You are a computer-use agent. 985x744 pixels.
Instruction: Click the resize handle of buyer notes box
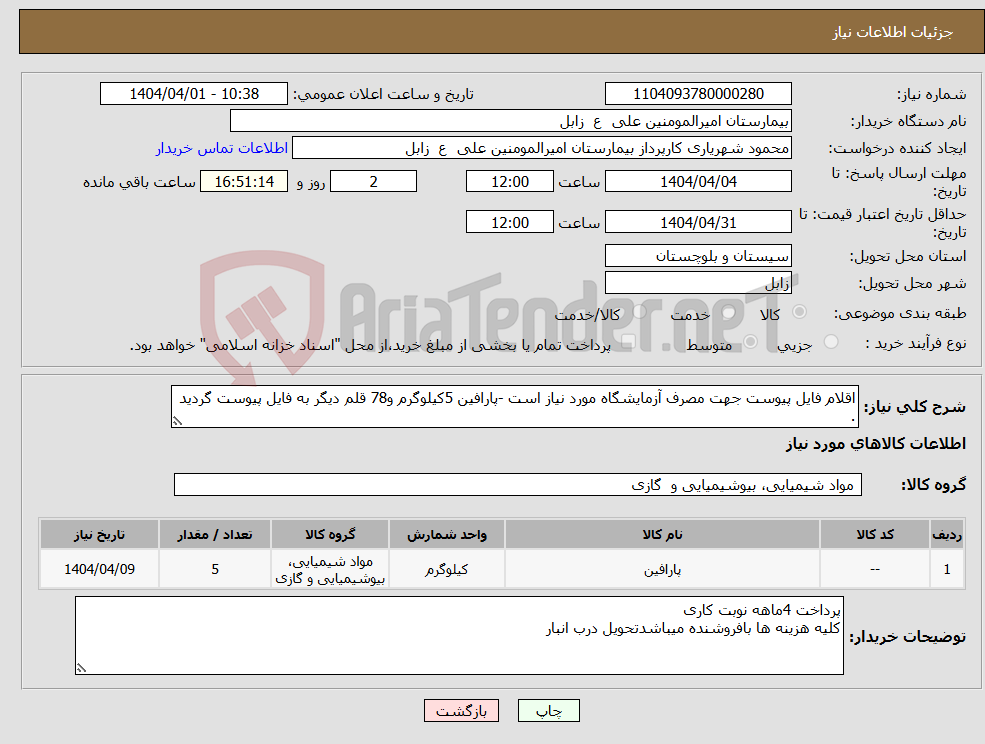[81, 669]
